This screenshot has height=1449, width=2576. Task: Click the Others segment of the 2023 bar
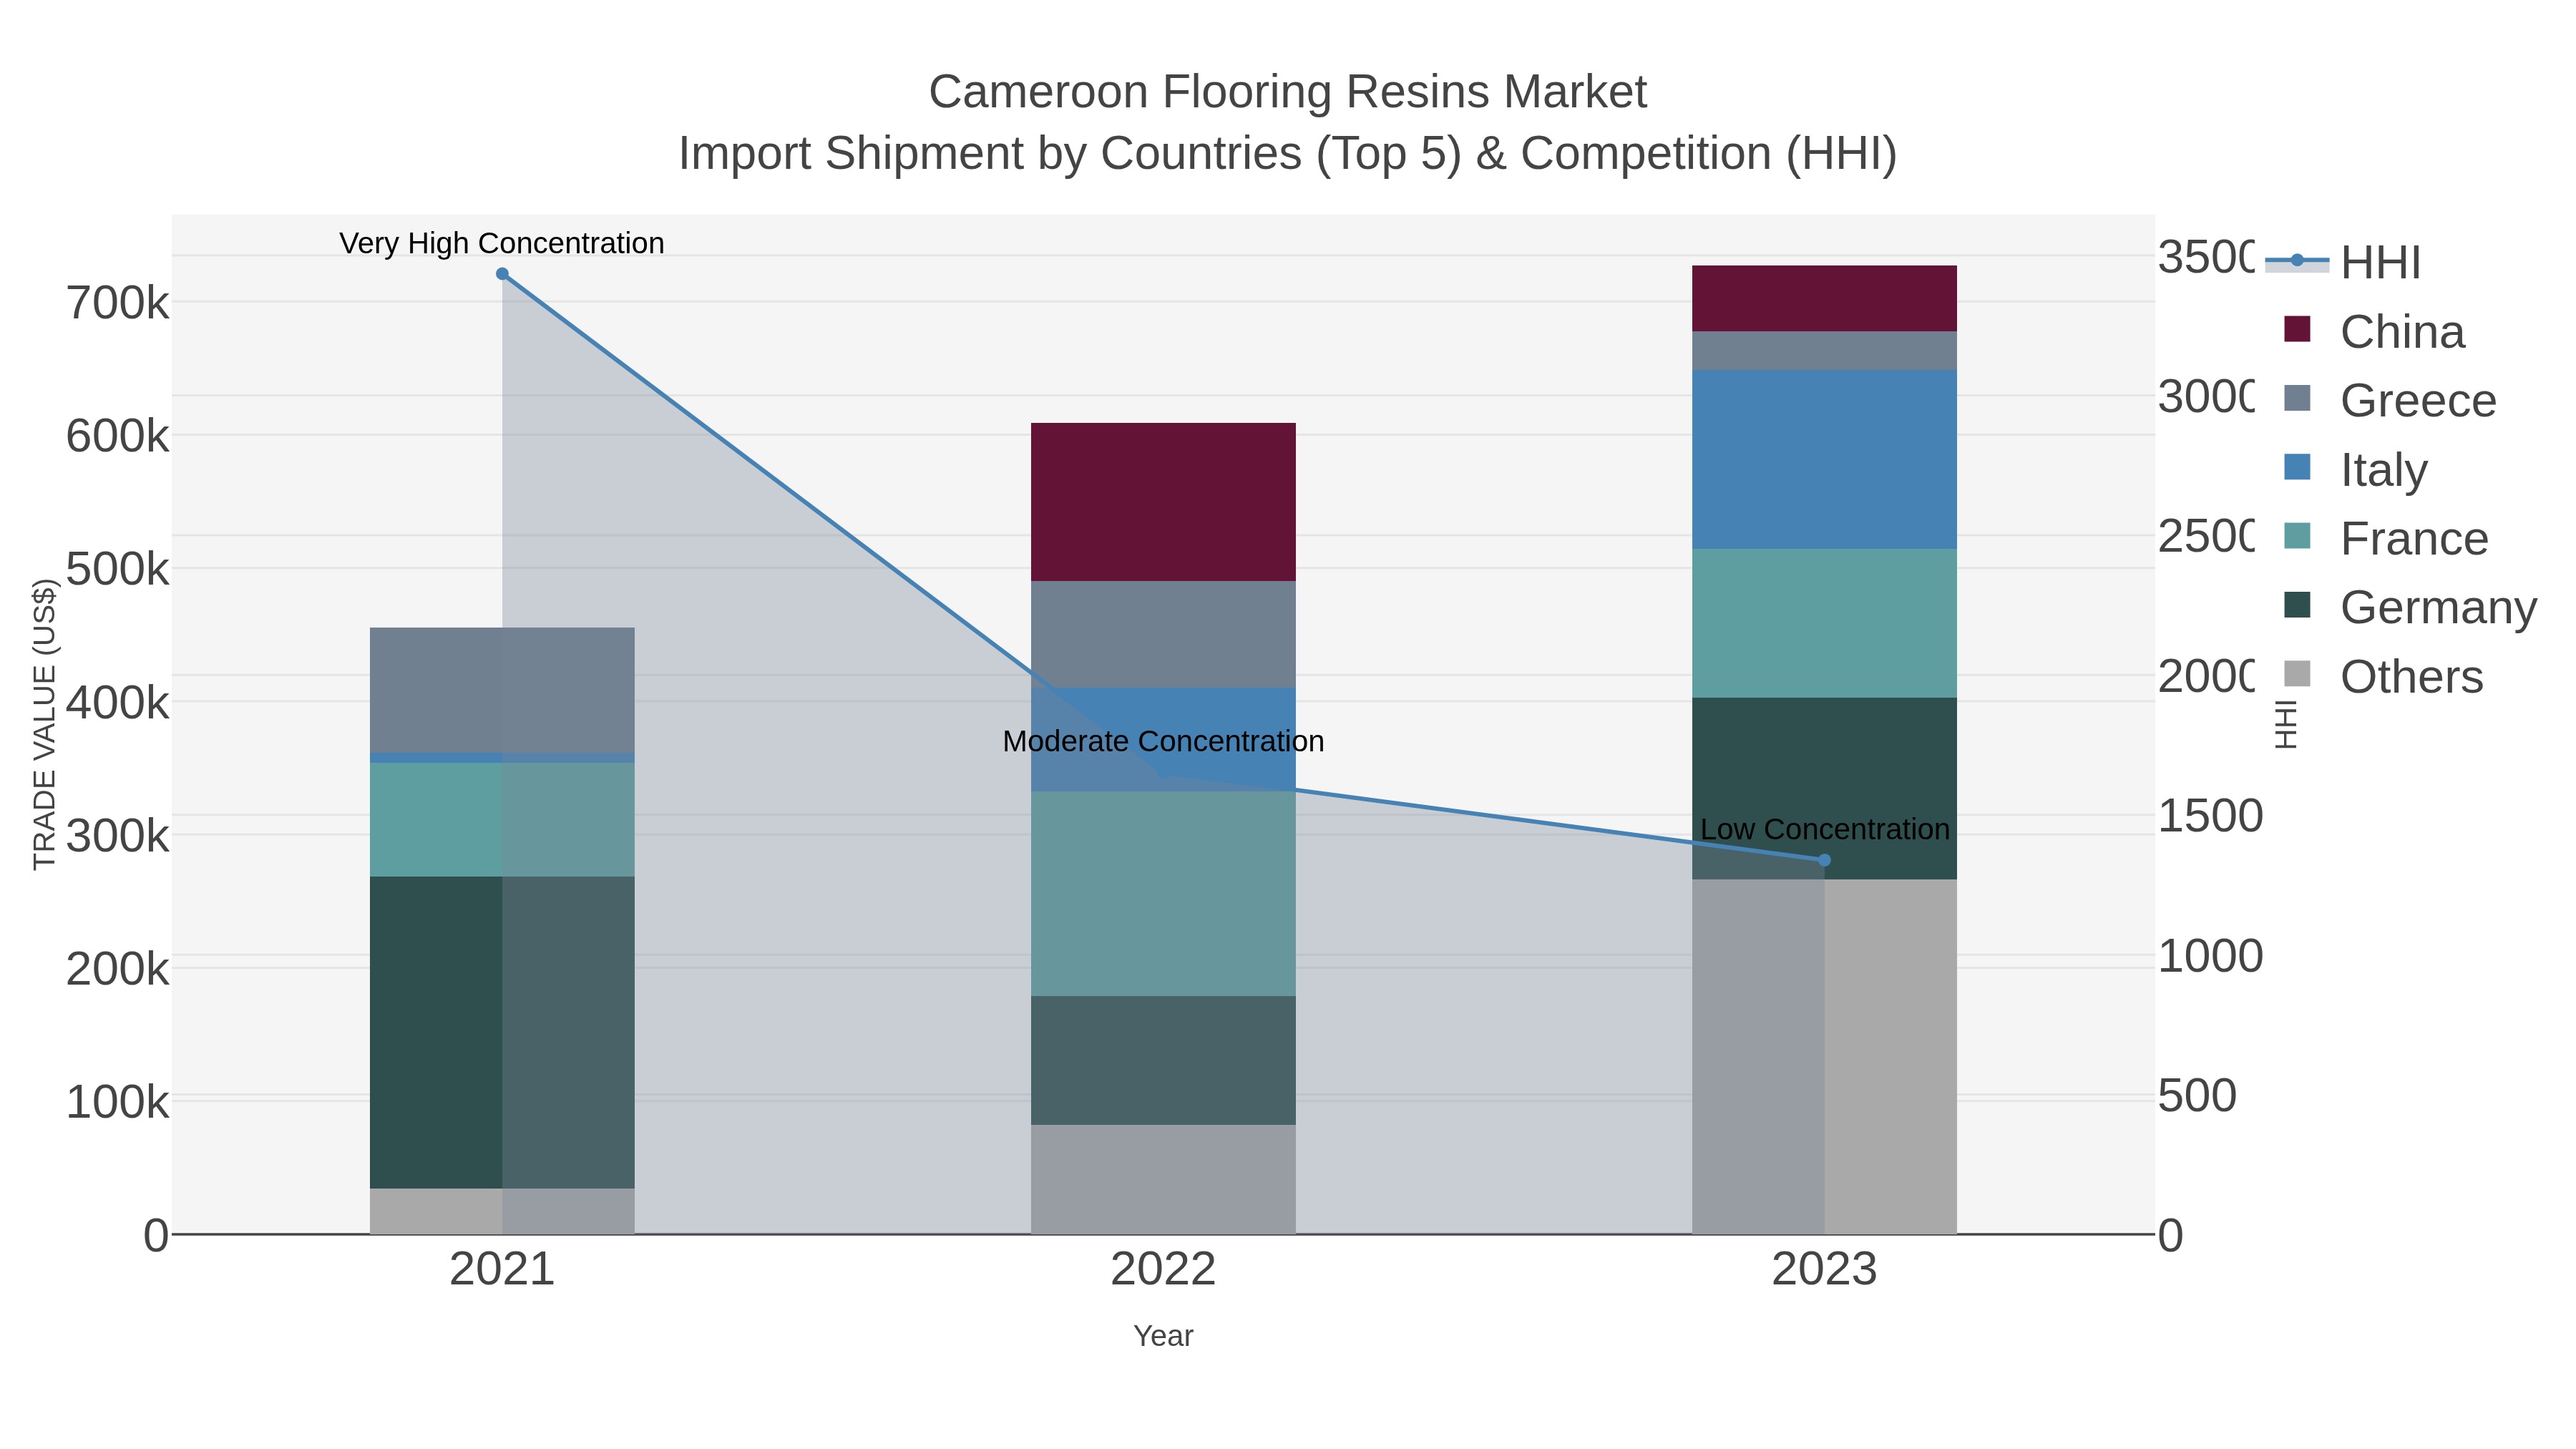tap(1824, 1057)
